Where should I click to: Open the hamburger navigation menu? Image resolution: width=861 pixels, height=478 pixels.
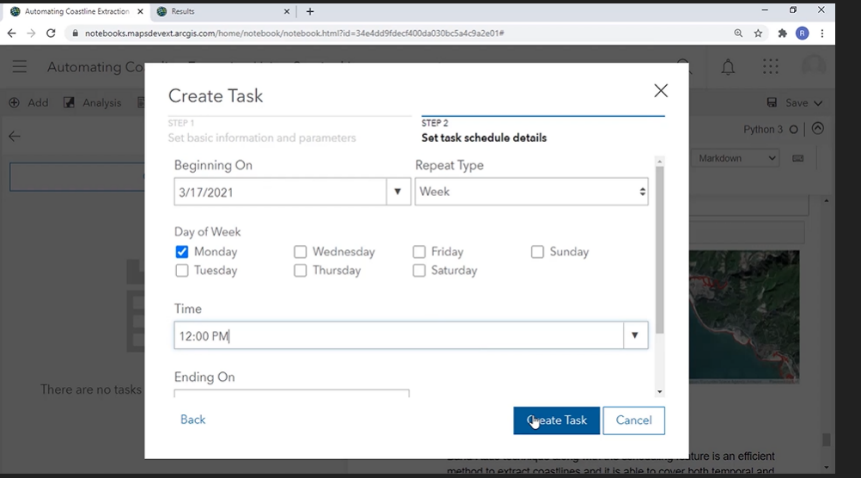(x=20, y=67)
